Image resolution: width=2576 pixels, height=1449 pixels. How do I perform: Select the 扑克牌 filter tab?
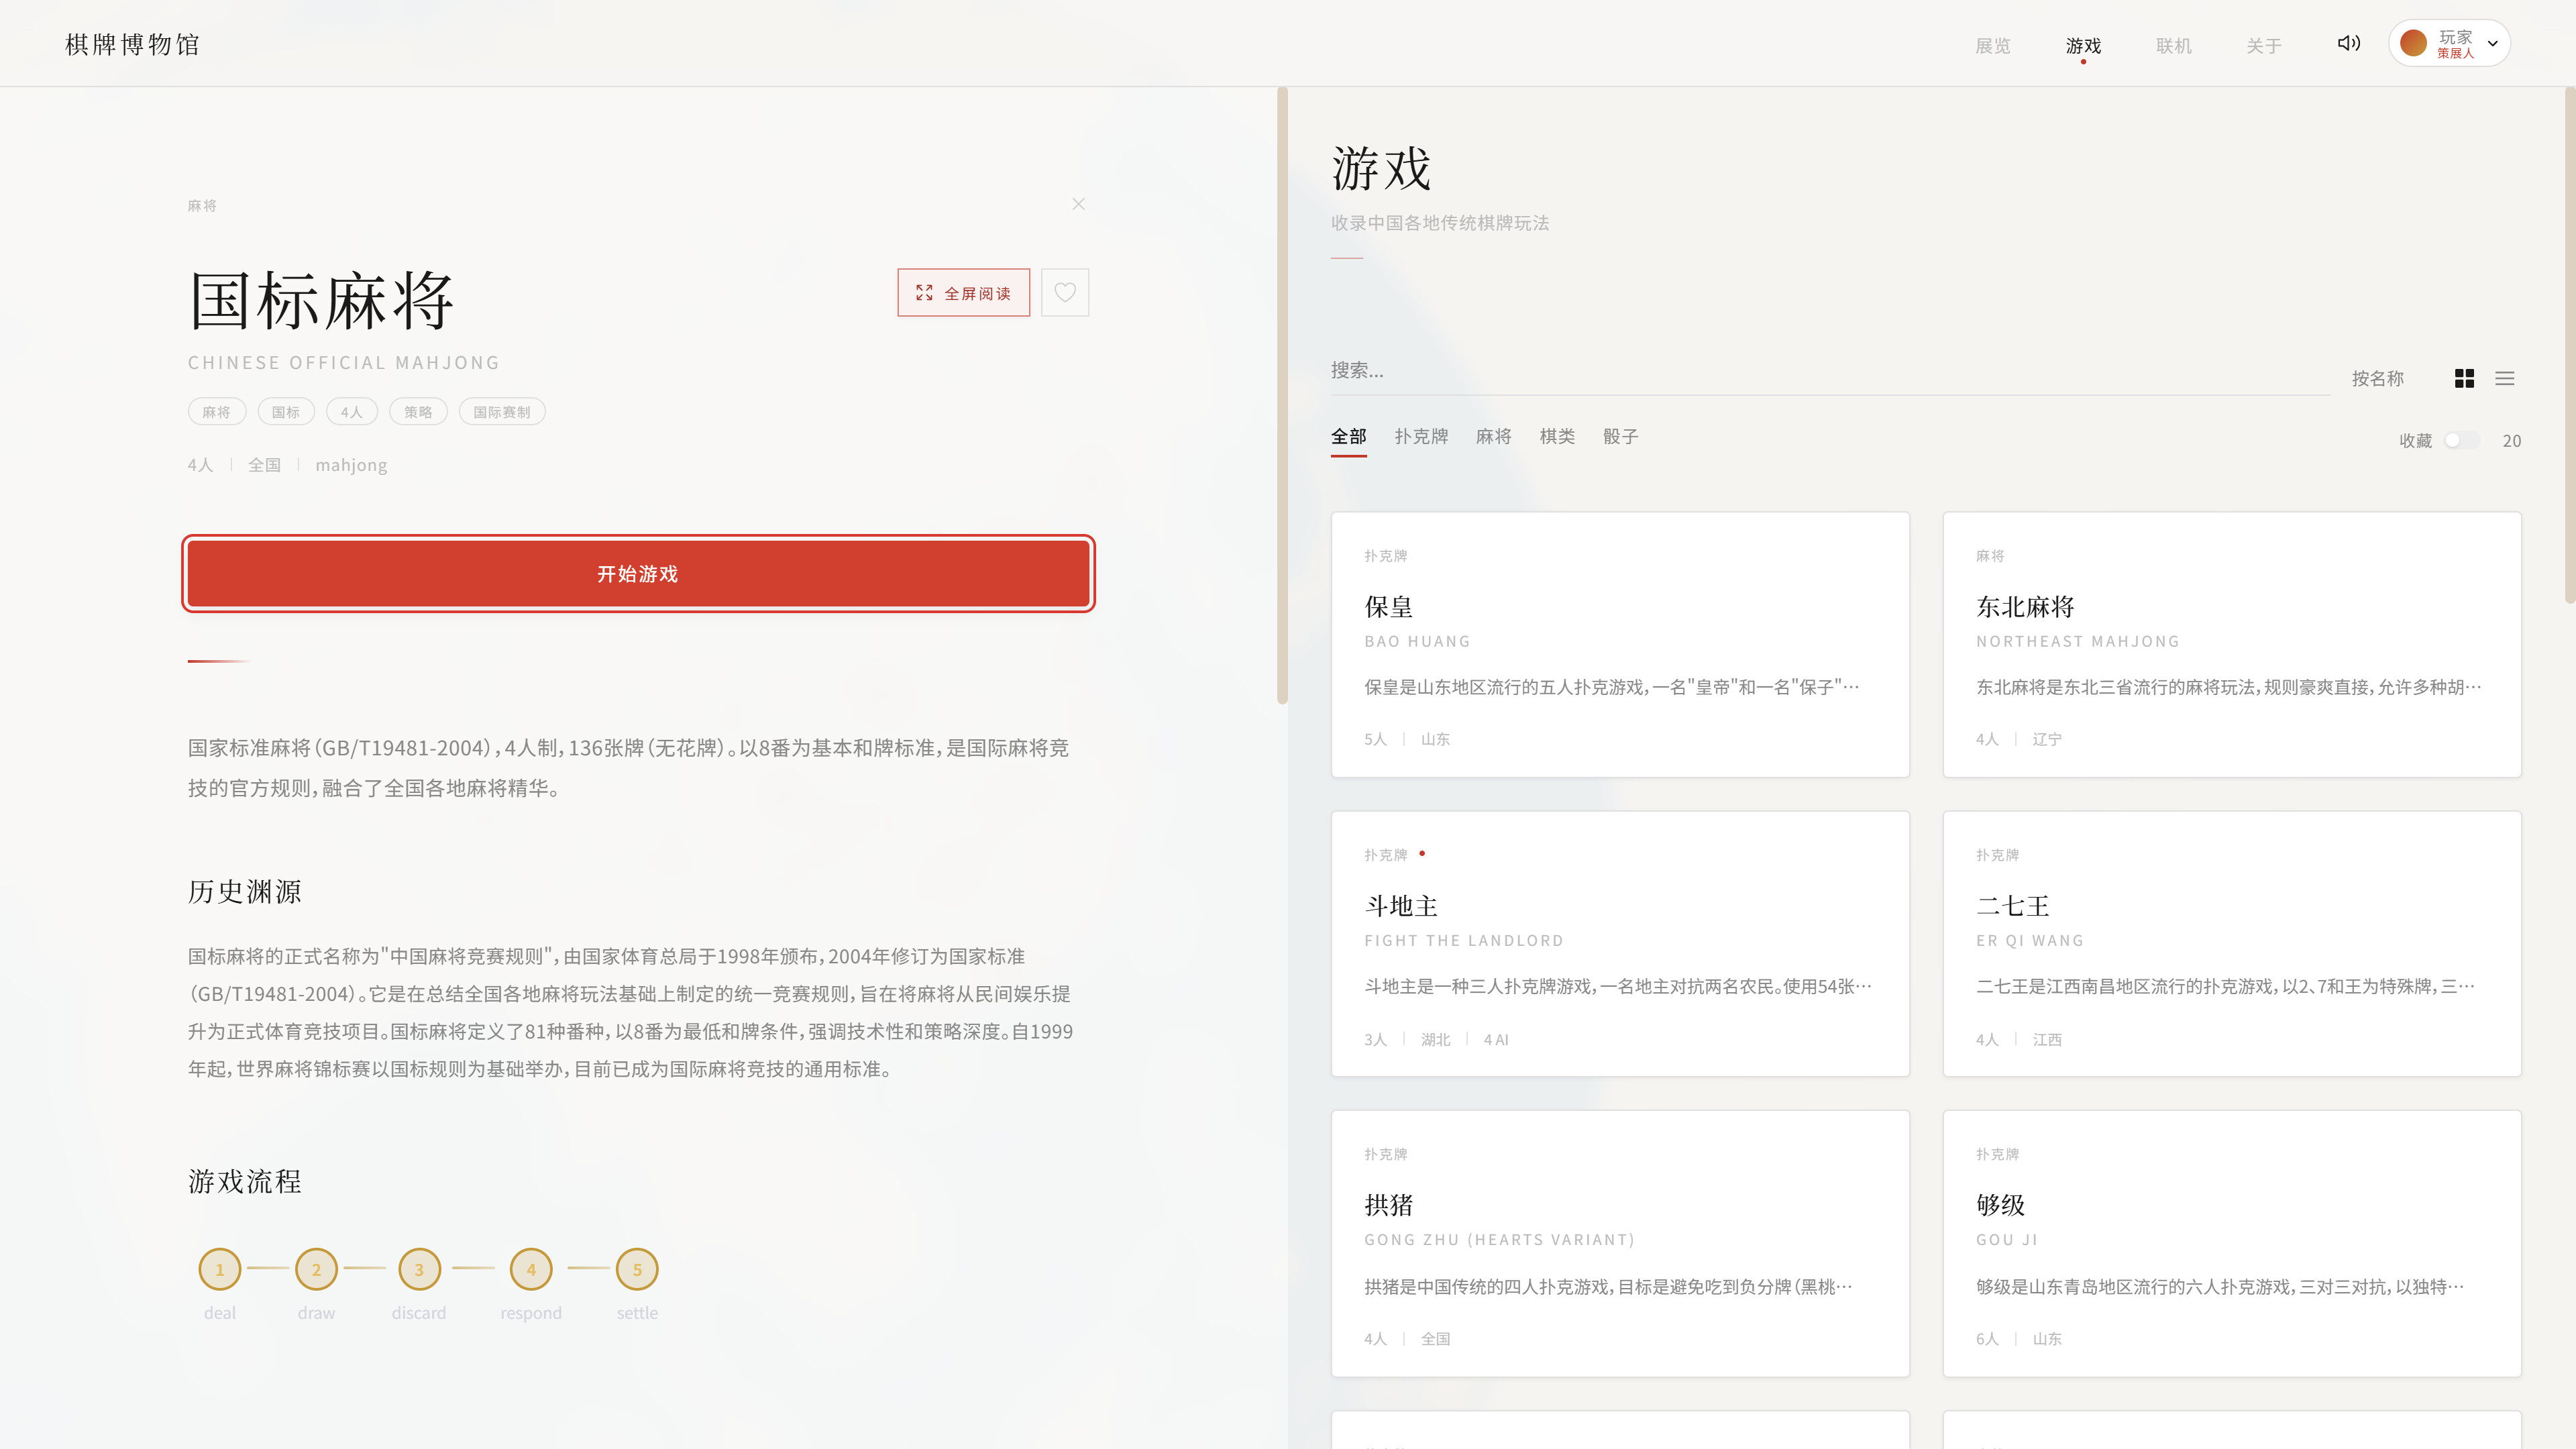[x=1421, y=437]
